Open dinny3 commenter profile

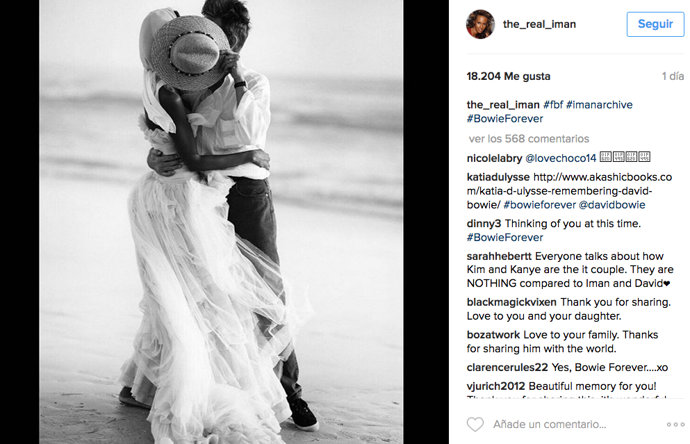484,224
